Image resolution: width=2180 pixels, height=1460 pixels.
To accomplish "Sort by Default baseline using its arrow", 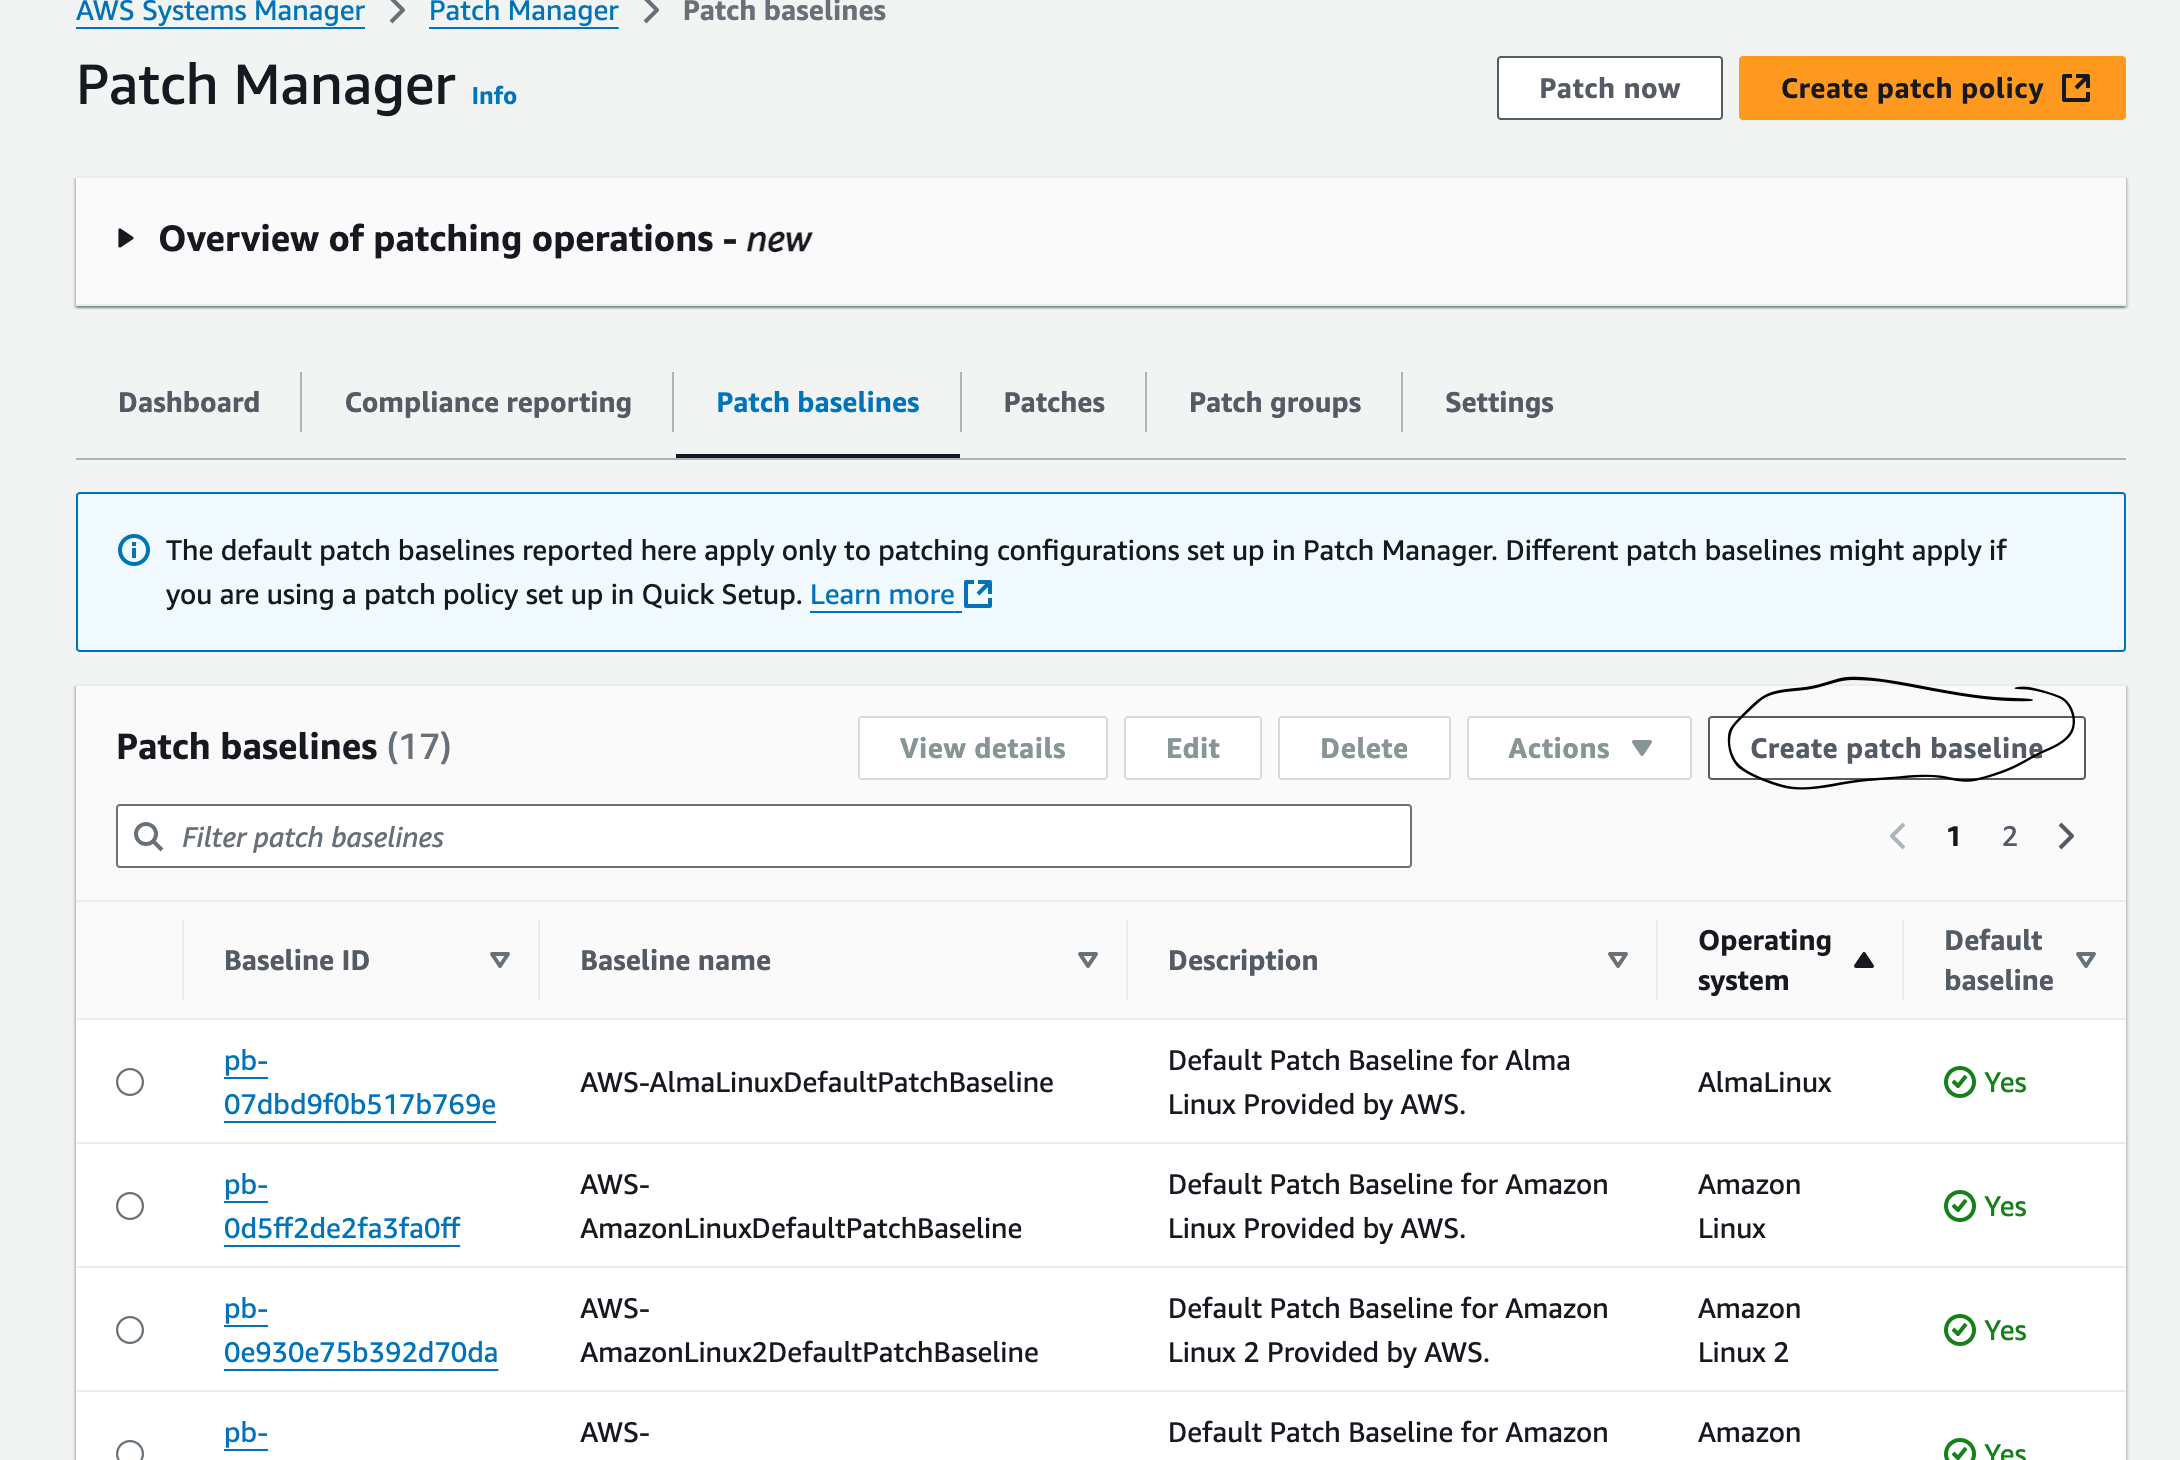I will pos(2087,959).
